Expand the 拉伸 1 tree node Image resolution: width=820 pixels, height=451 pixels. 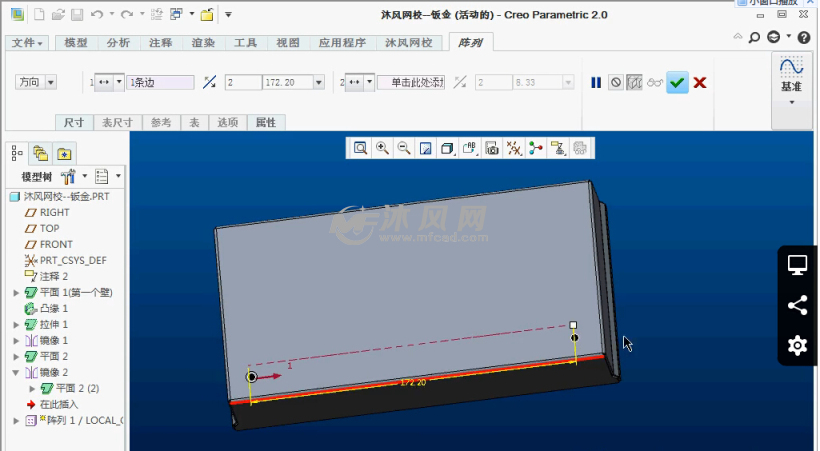click(16, 324)
